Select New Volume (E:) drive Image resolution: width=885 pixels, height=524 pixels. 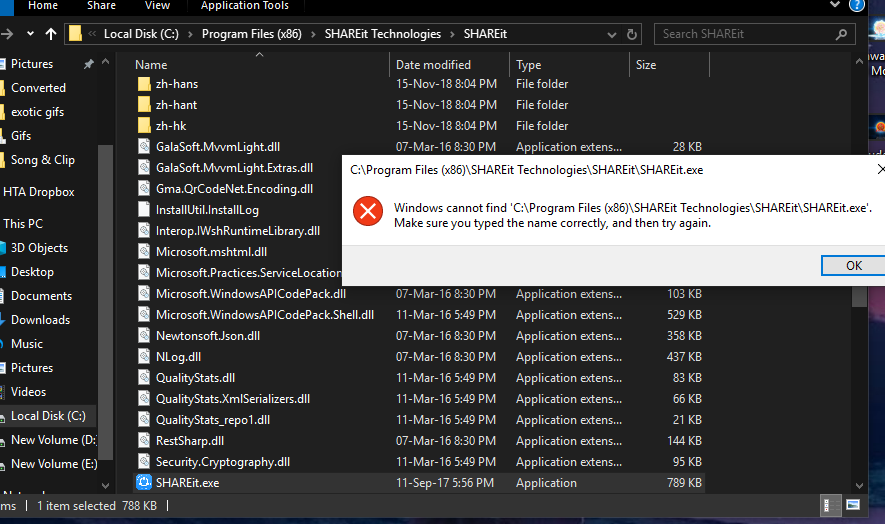pyautogui.click(x=54, y=464)
